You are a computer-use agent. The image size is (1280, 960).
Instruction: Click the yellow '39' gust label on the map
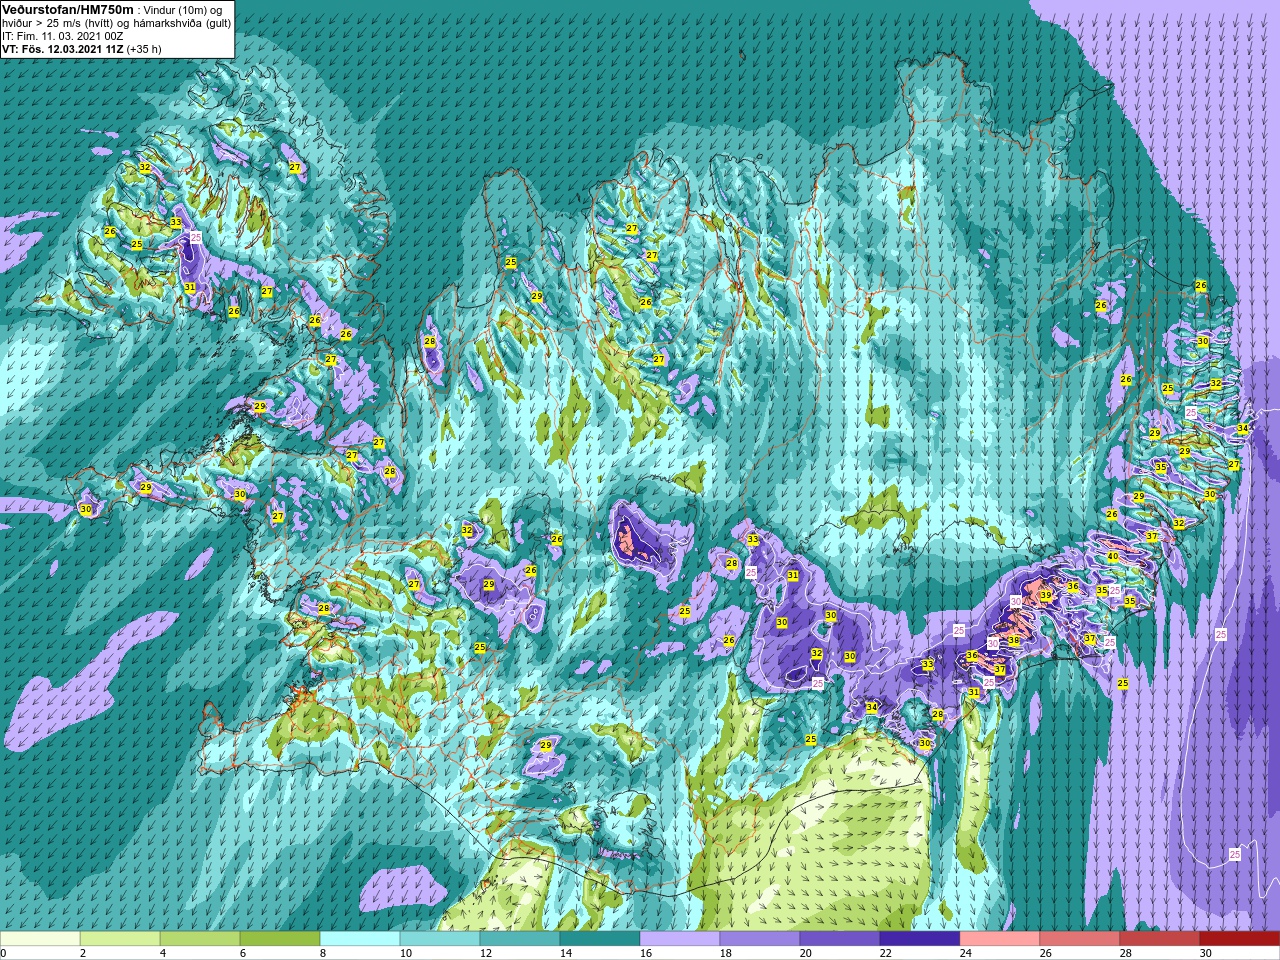pyautogui.click(x=1045, y=595)
